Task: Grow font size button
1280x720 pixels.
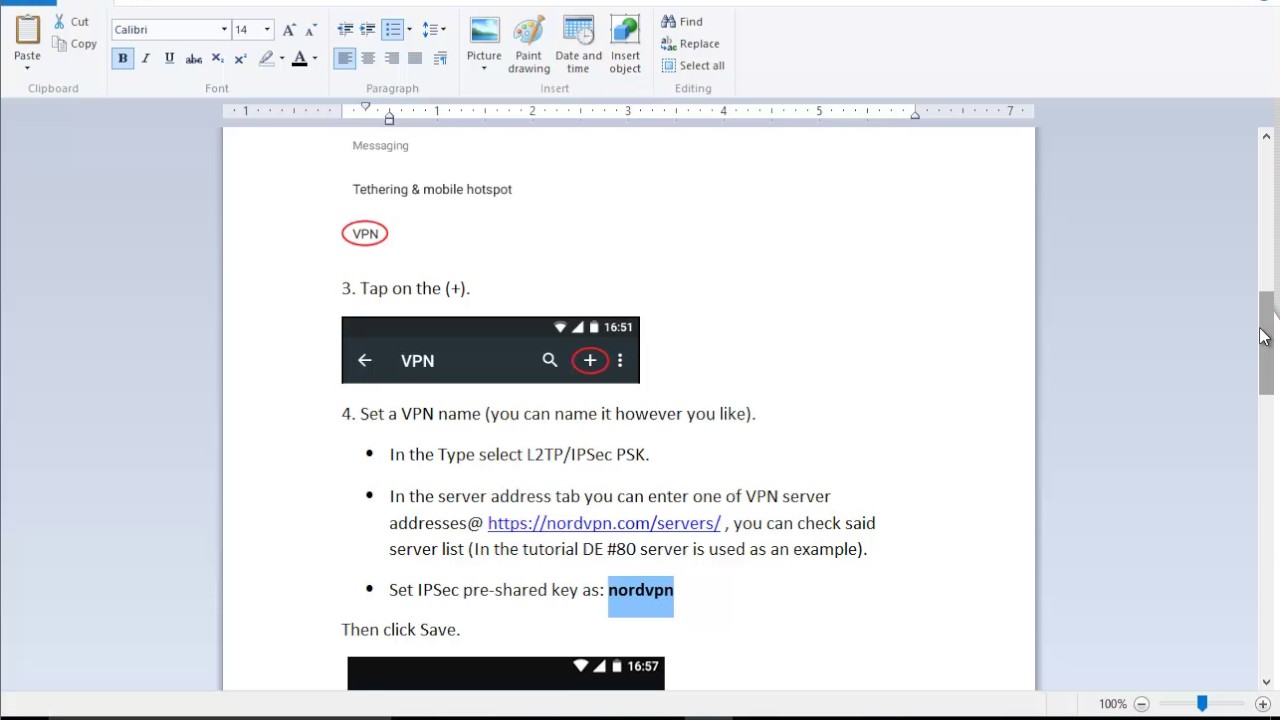Action: point(289,30)
